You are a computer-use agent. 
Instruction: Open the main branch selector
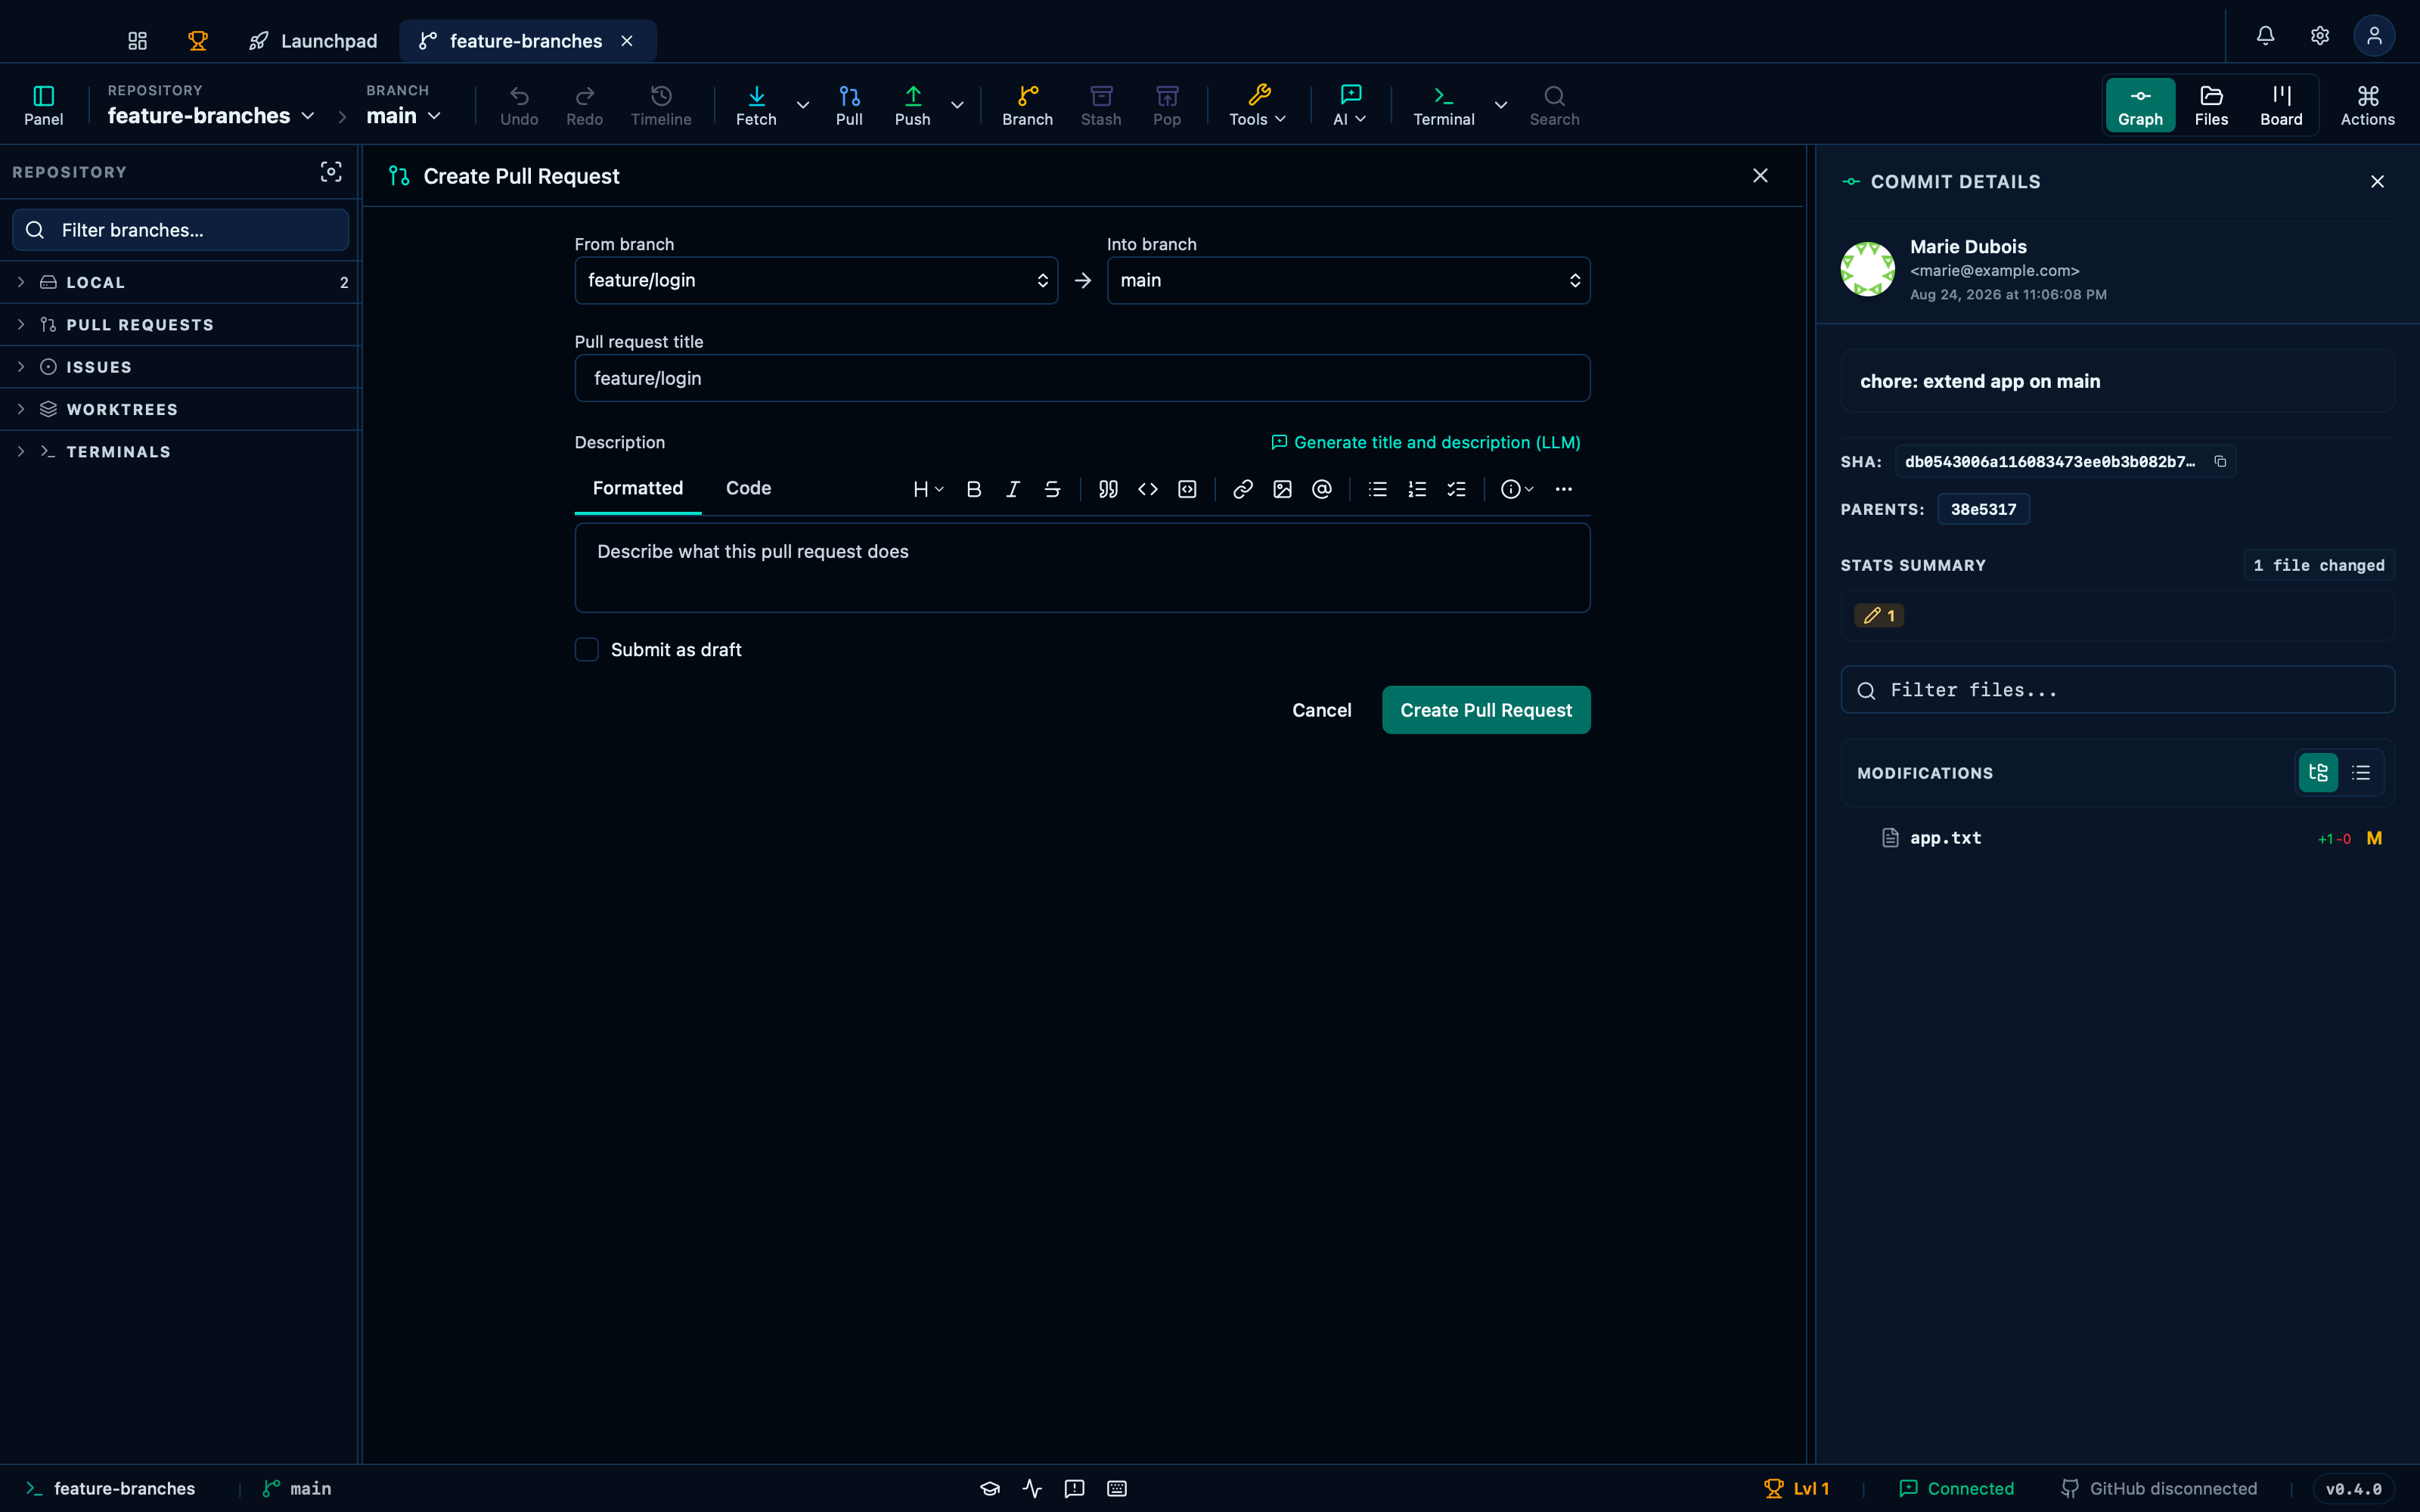click(x=403, y=116)
